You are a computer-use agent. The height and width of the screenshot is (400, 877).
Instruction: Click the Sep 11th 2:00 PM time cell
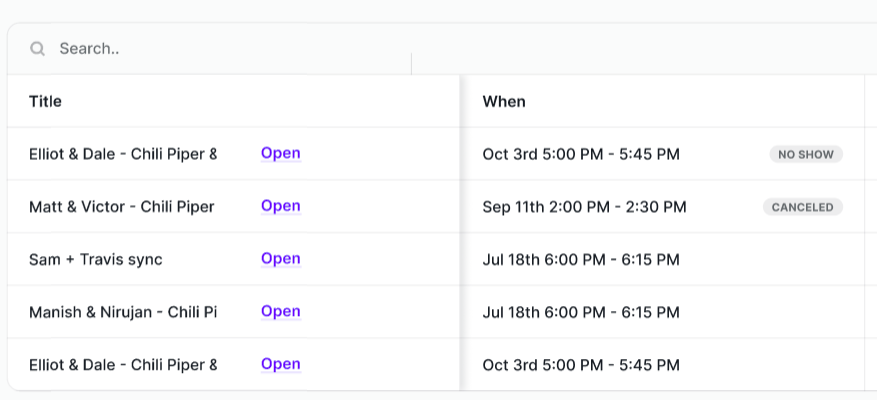coord(584,207)
